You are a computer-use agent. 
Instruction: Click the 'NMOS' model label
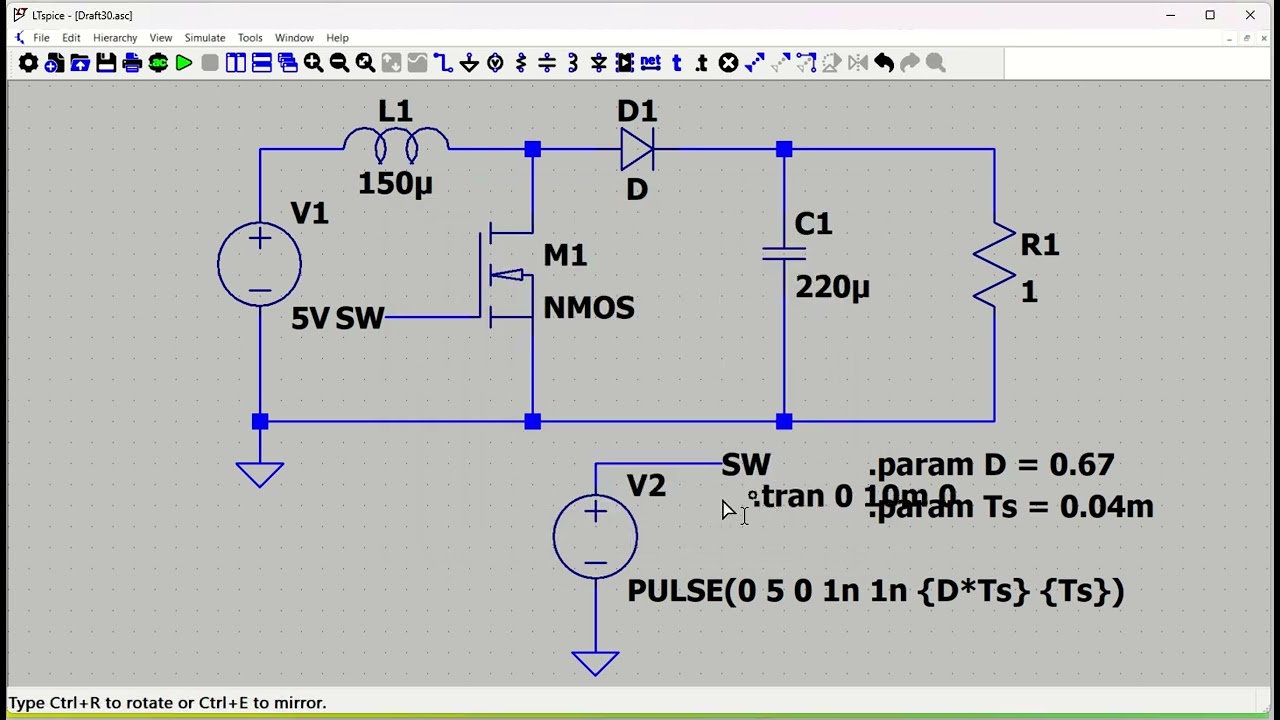pos(589,309)
